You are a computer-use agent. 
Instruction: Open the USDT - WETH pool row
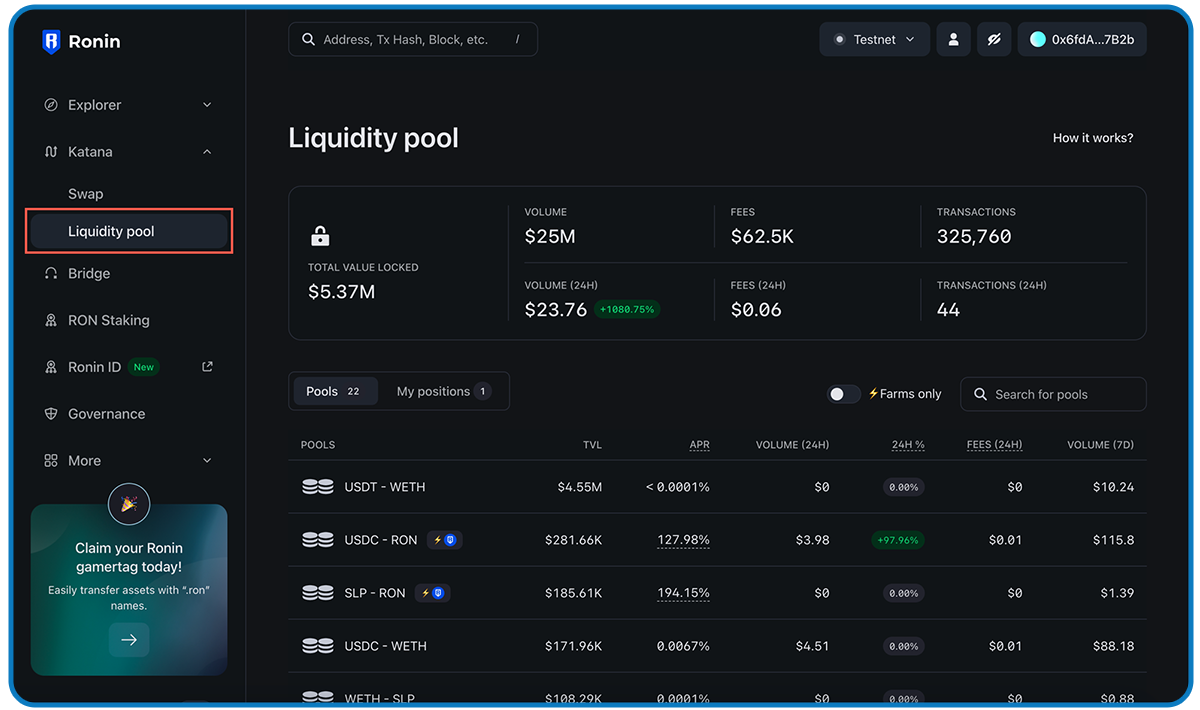coord(717,487)
